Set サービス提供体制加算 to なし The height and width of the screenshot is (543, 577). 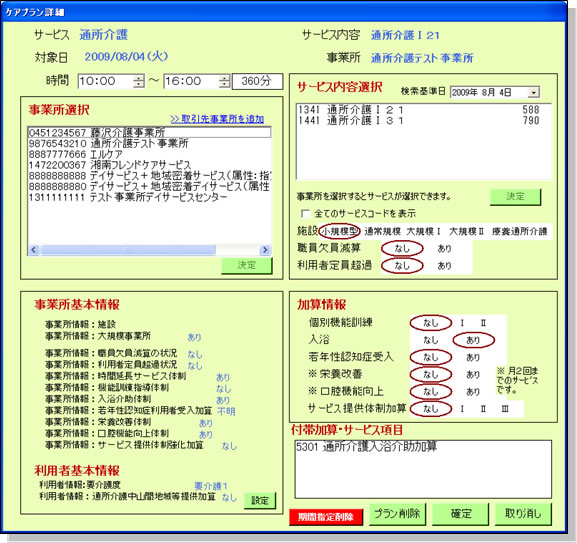tap(431, 409)
